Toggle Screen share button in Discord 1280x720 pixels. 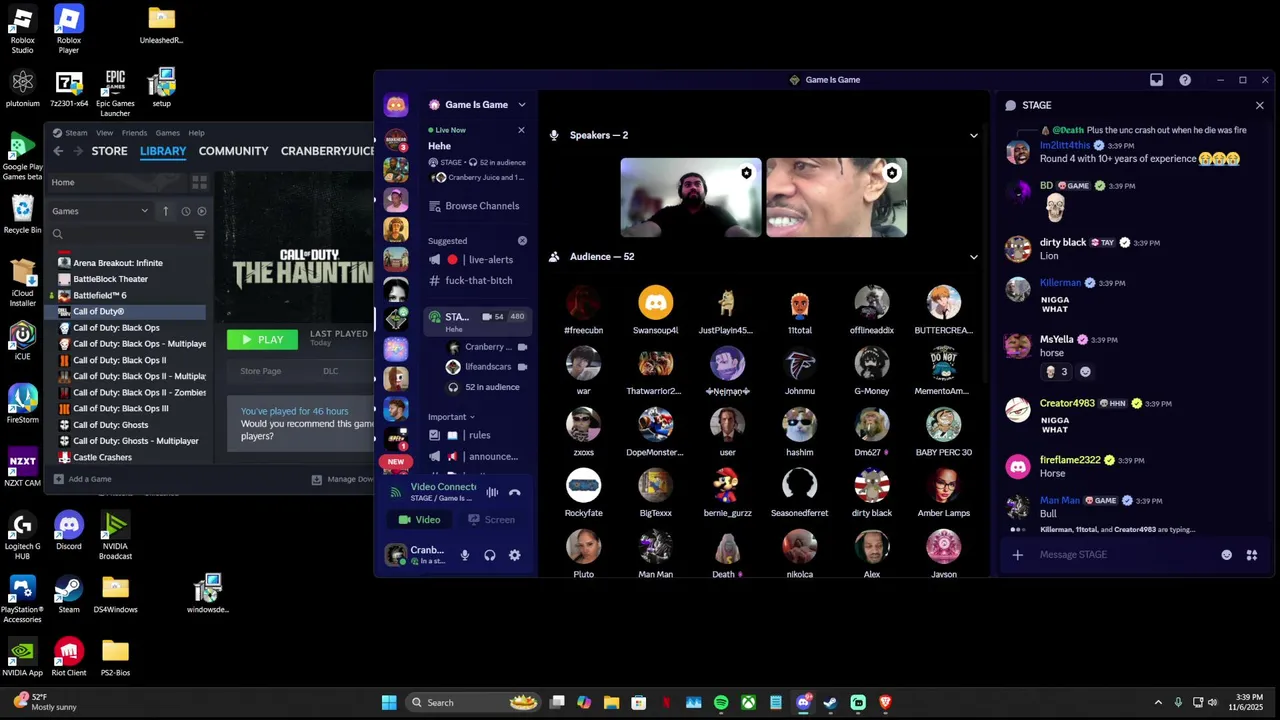(491, 520)
